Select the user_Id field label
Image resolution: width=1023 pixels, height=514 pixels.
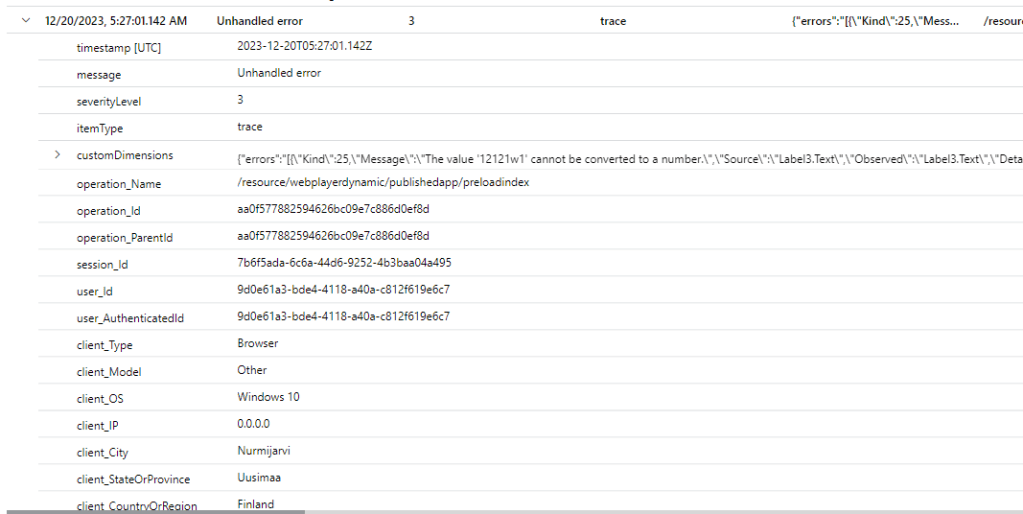tap(95, 291)
